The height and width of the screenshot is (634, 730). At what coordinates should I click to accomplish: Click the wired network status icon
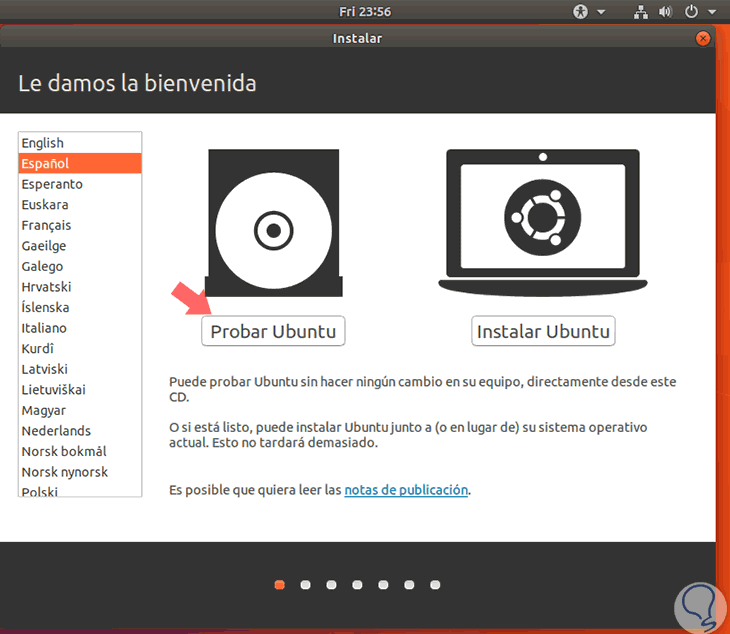(x=641, y=12)
